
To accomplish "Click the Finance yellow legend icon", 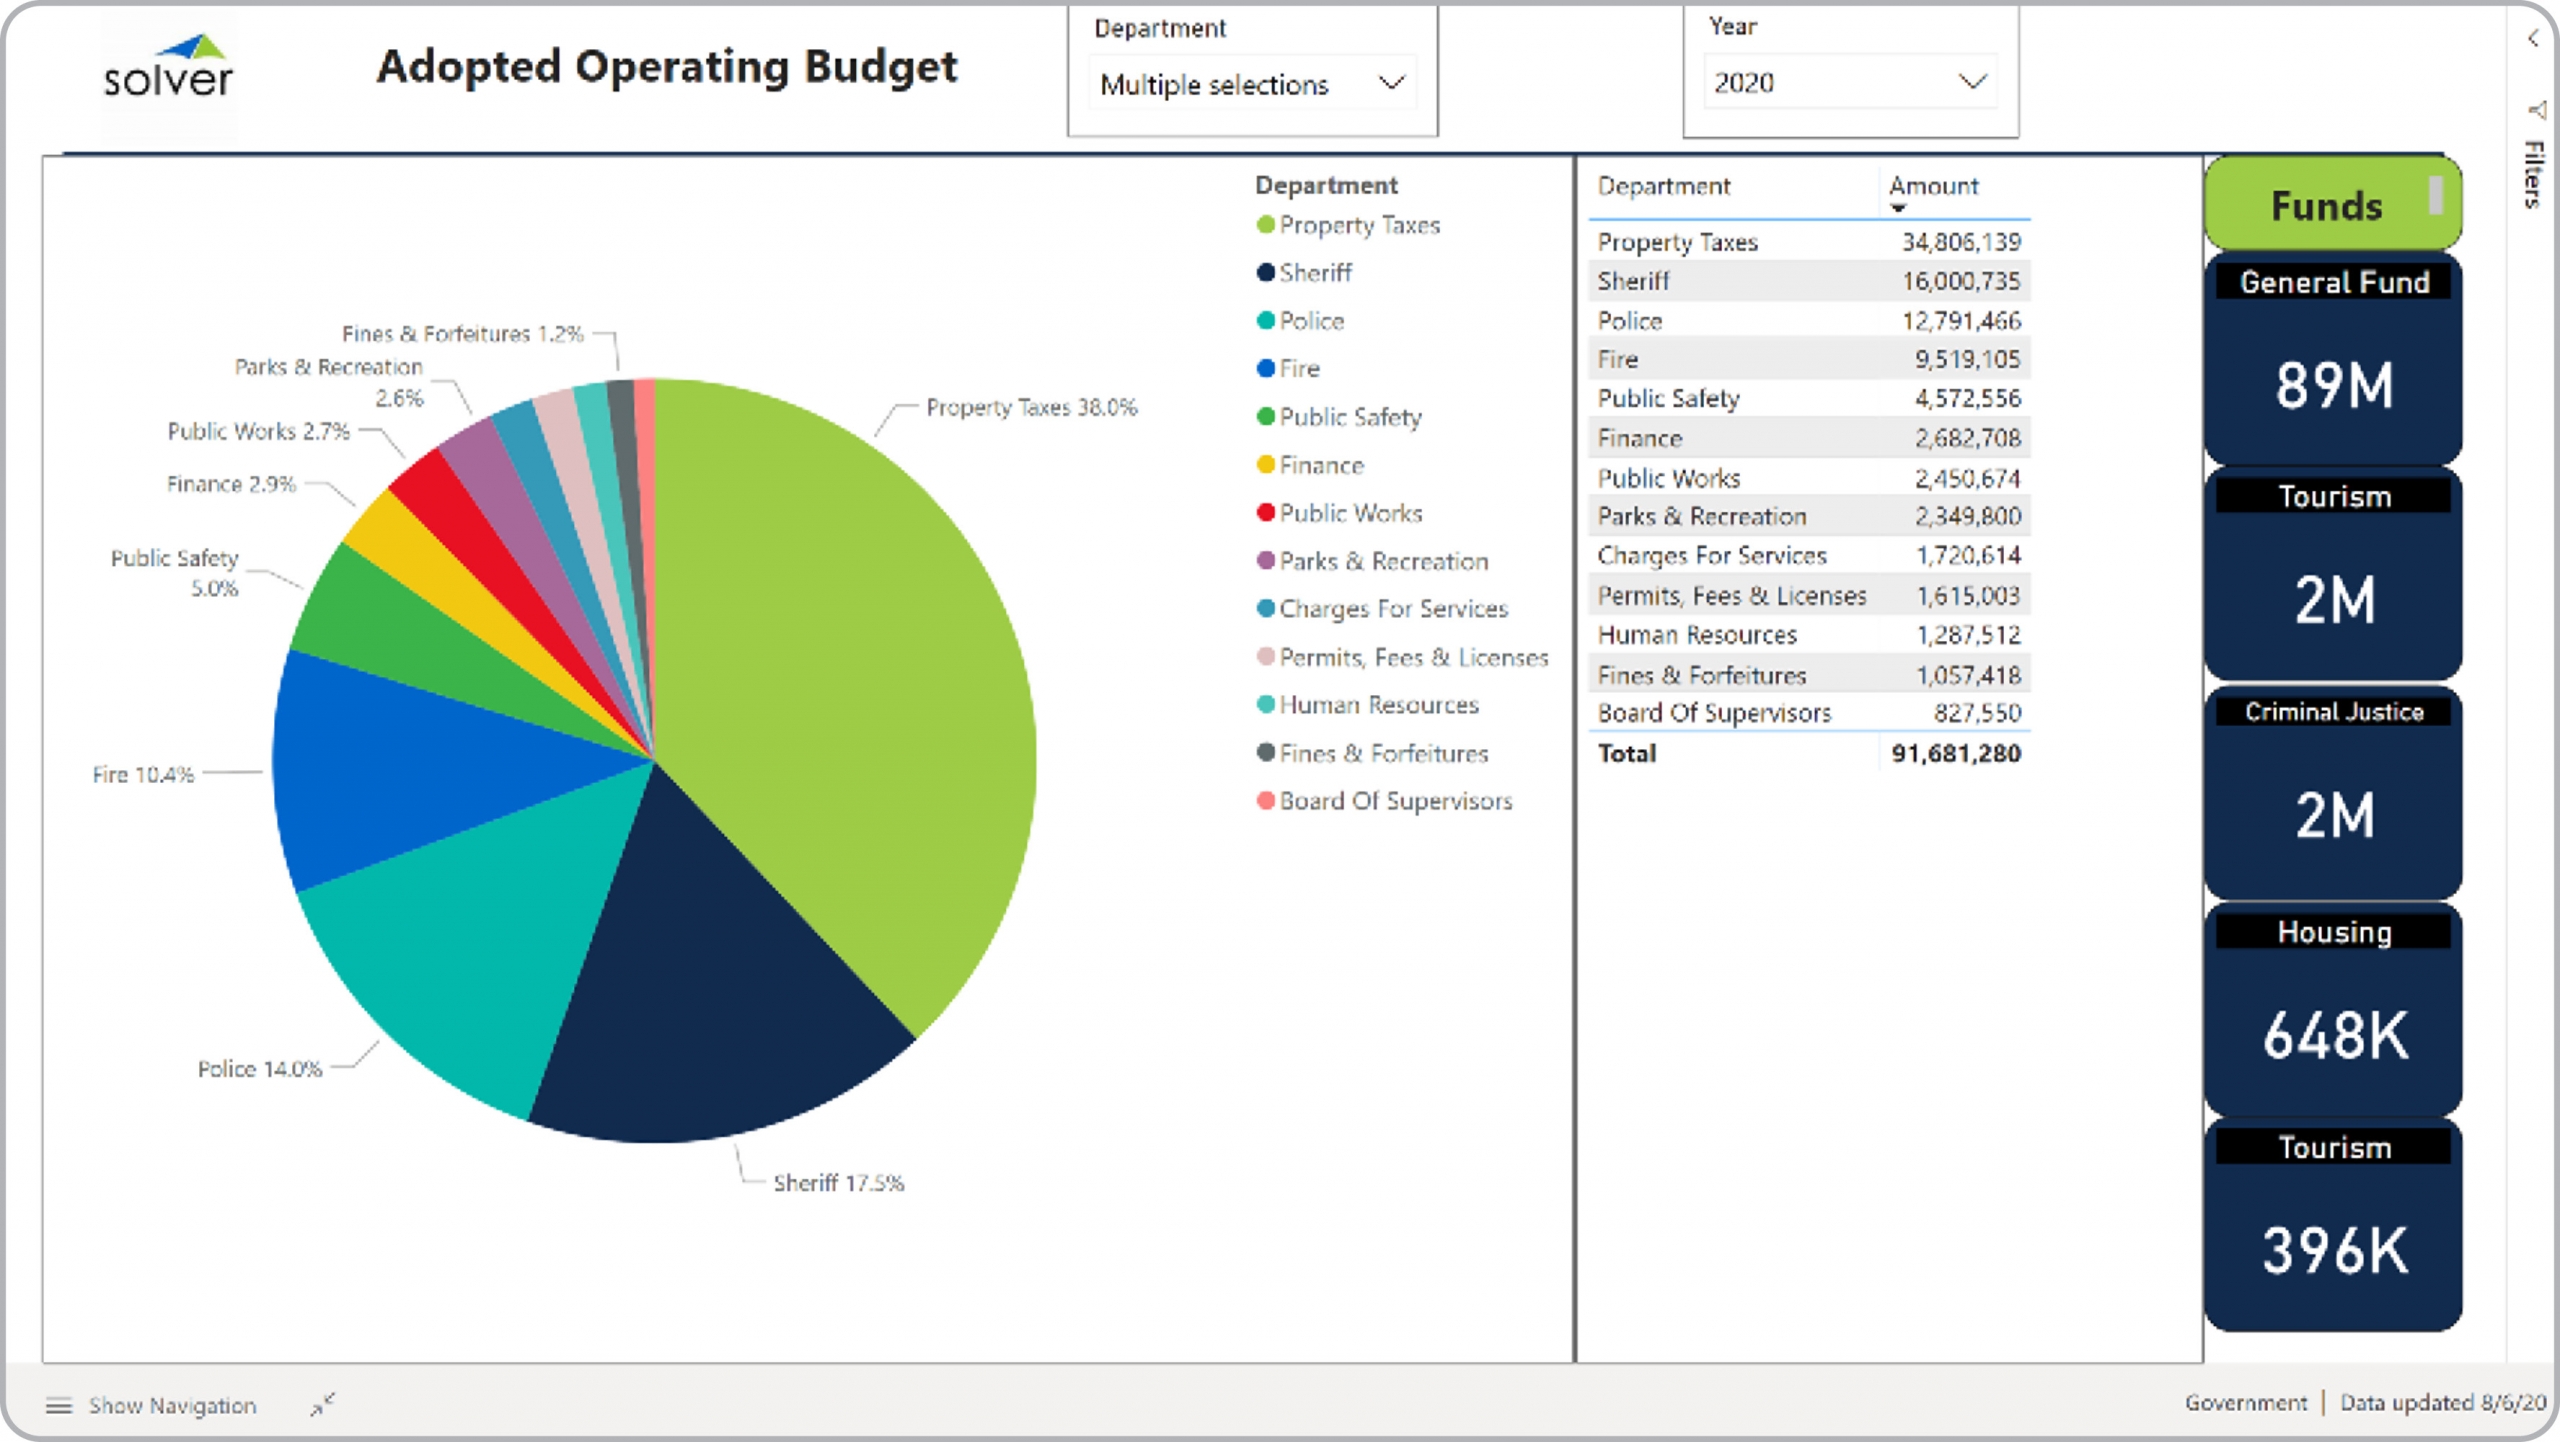I will tap(1266, 464).
